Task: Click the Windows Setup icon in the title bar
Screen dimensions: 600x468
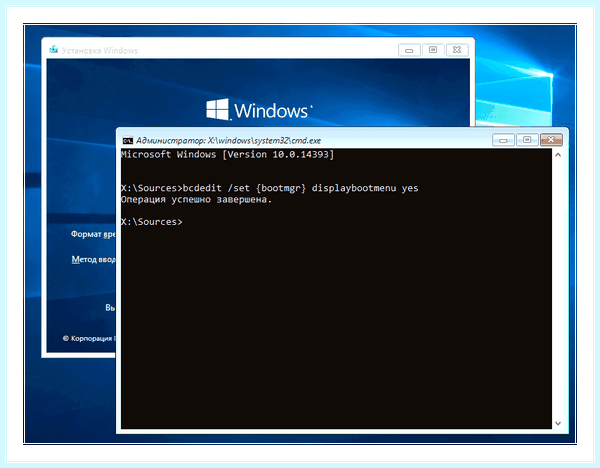Action: click(54, 50)
